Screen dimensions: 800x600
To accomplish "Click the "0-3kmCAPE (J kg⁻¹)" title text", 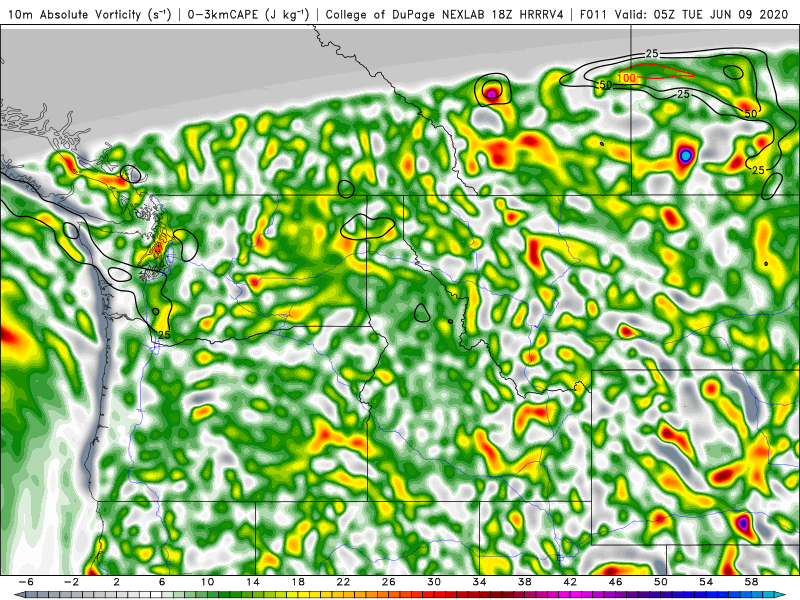I will coord(247,15).
